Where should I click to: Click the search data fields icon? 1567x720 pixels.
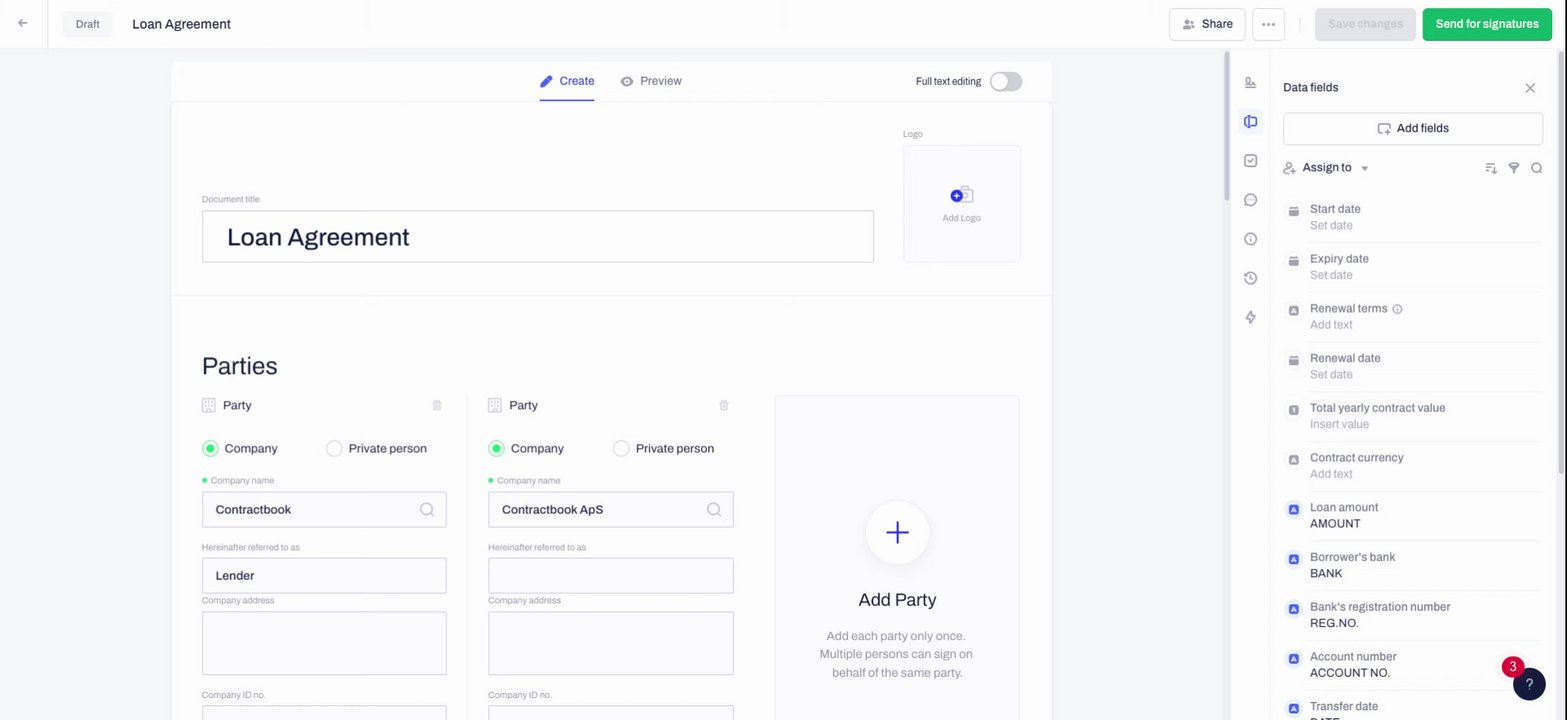(1537, 168)
